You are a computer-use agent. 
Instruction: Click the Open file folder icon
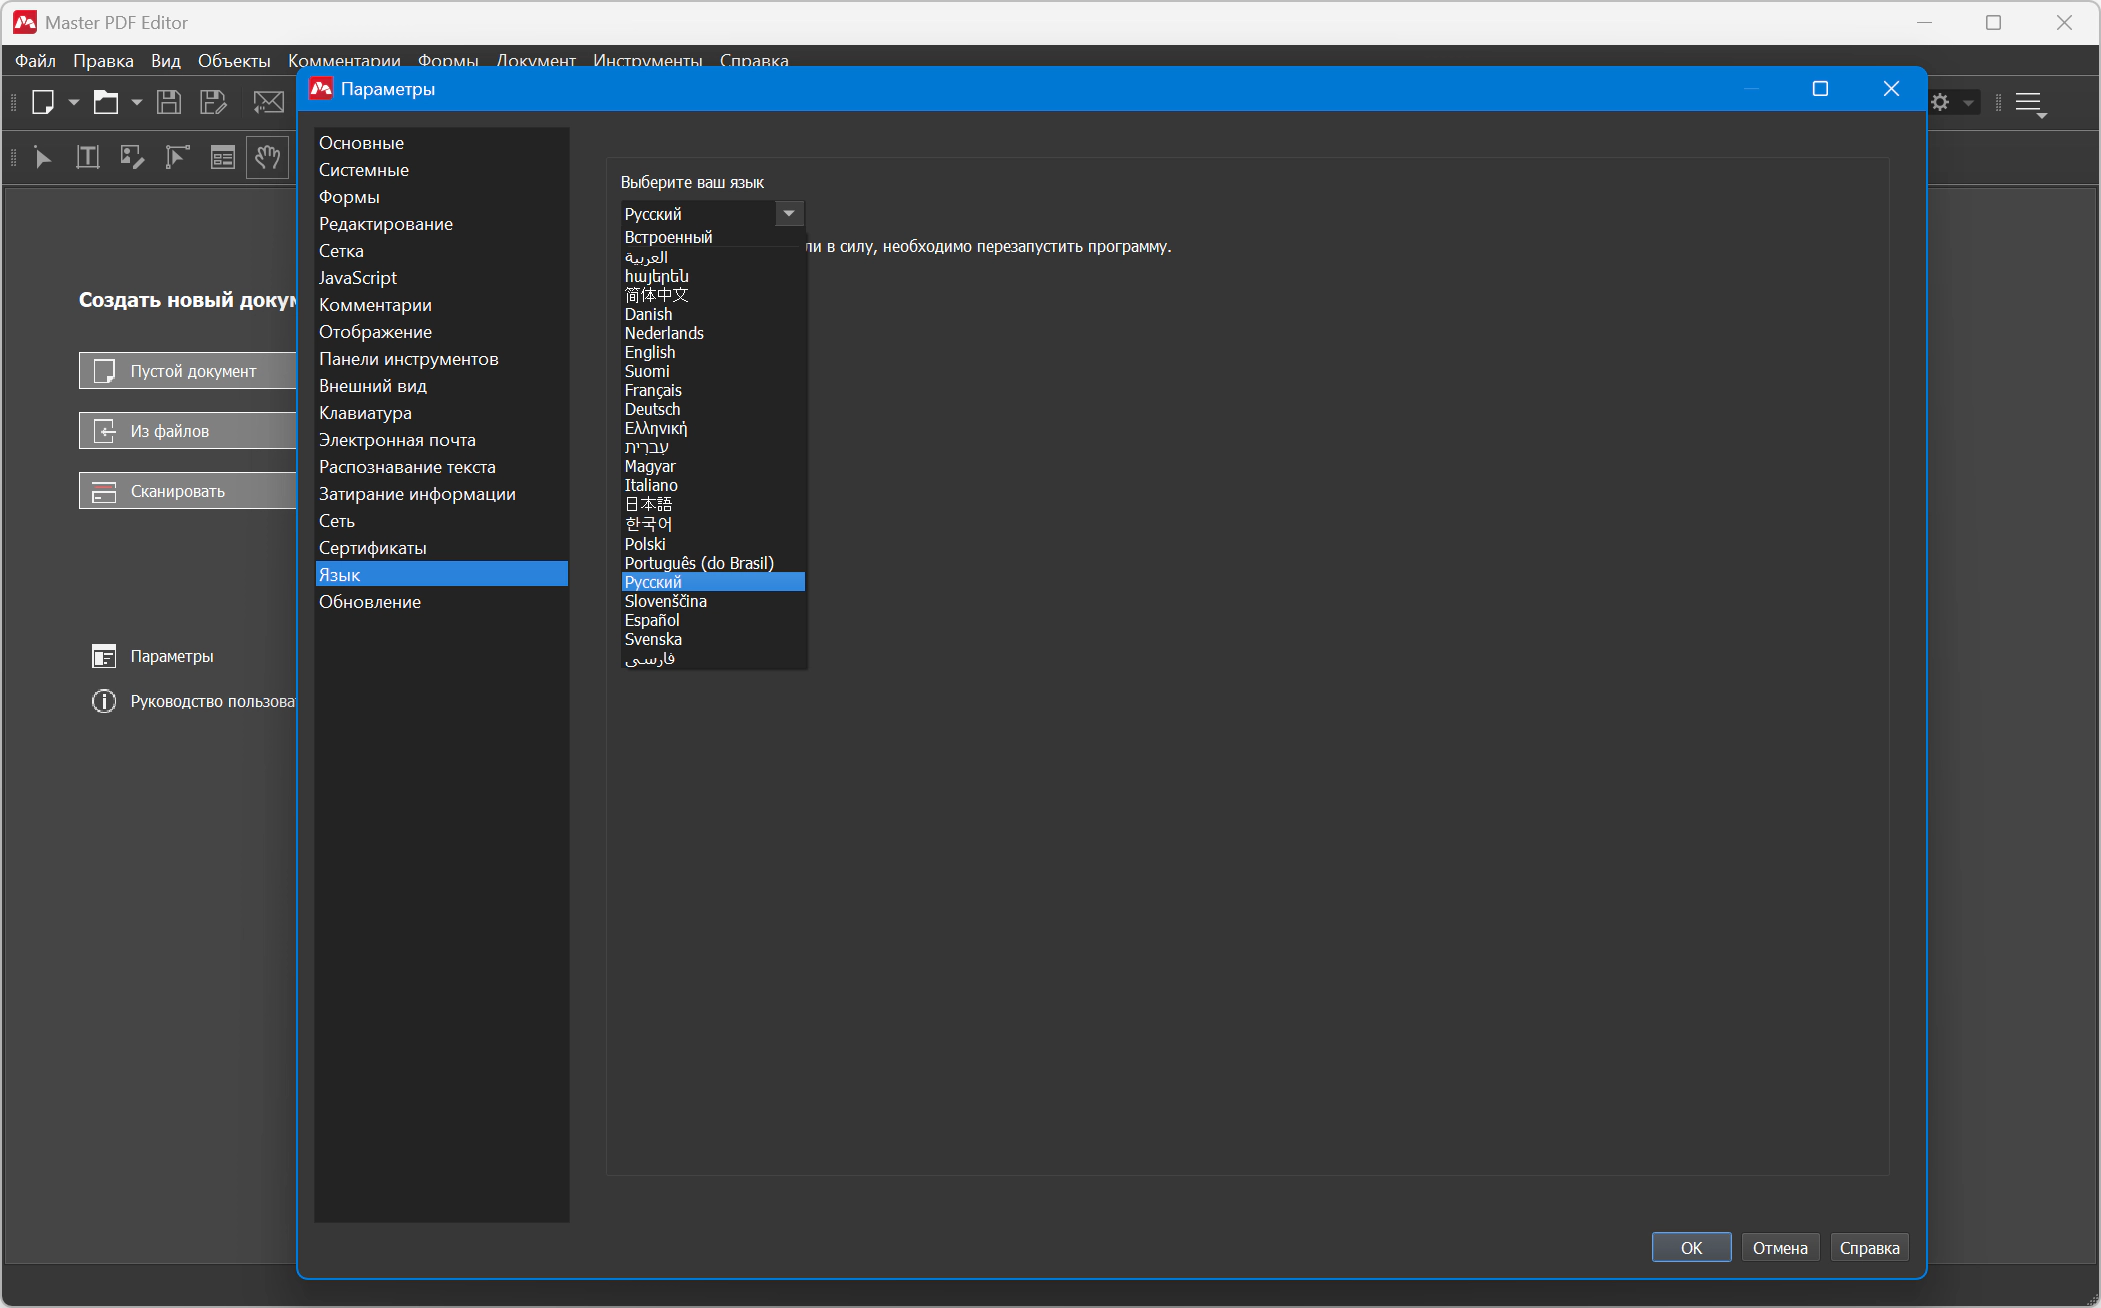click(106, 102)
